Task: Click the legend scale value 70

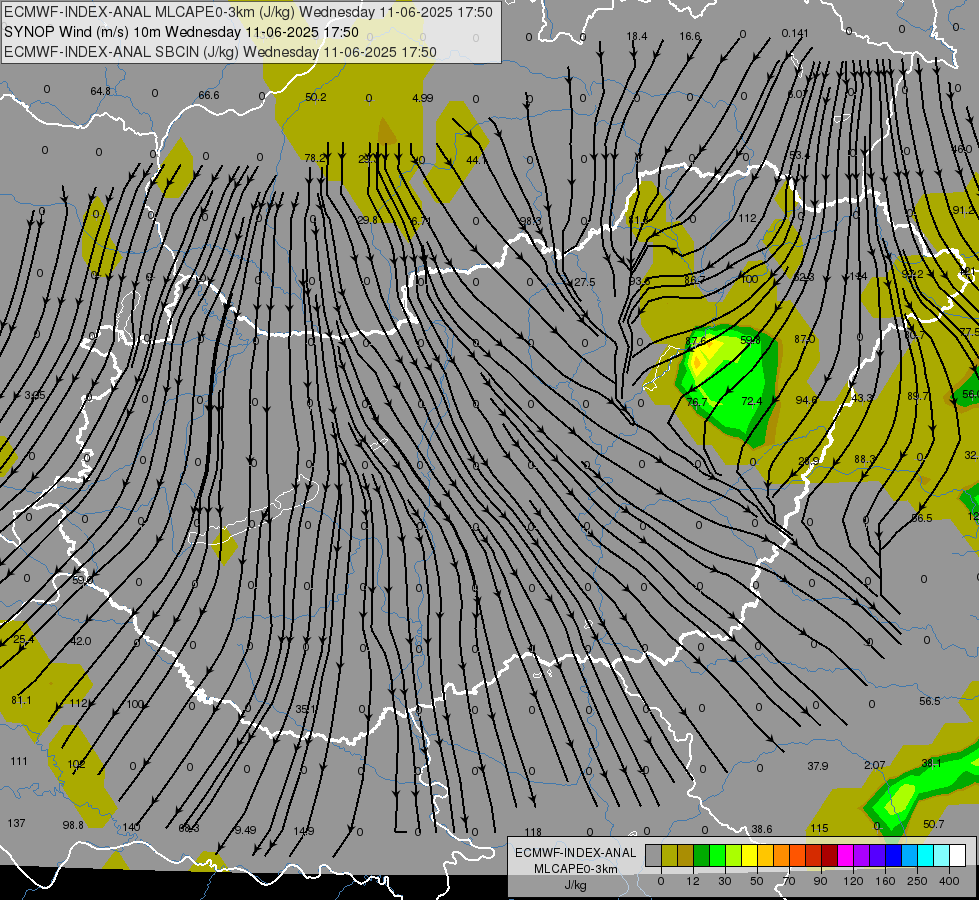Action: pyautogui.click(x=789, y=881)
